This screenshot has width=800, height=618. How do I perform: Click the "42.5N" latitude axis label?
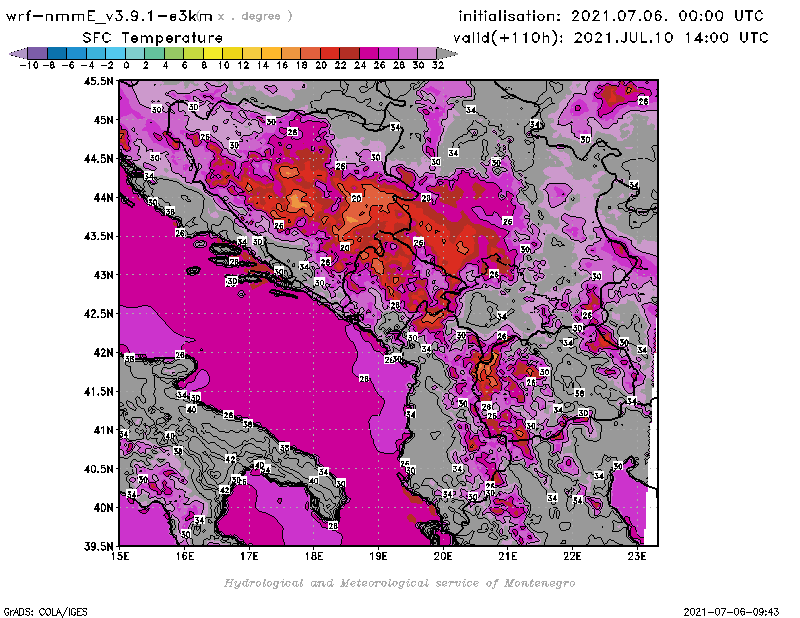98,314
